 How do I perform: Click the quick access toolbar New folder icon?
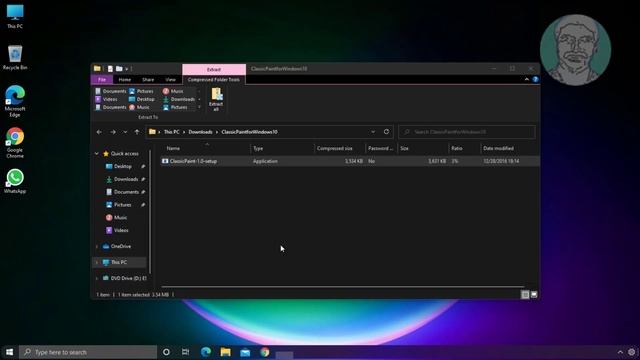pos(119,69)
